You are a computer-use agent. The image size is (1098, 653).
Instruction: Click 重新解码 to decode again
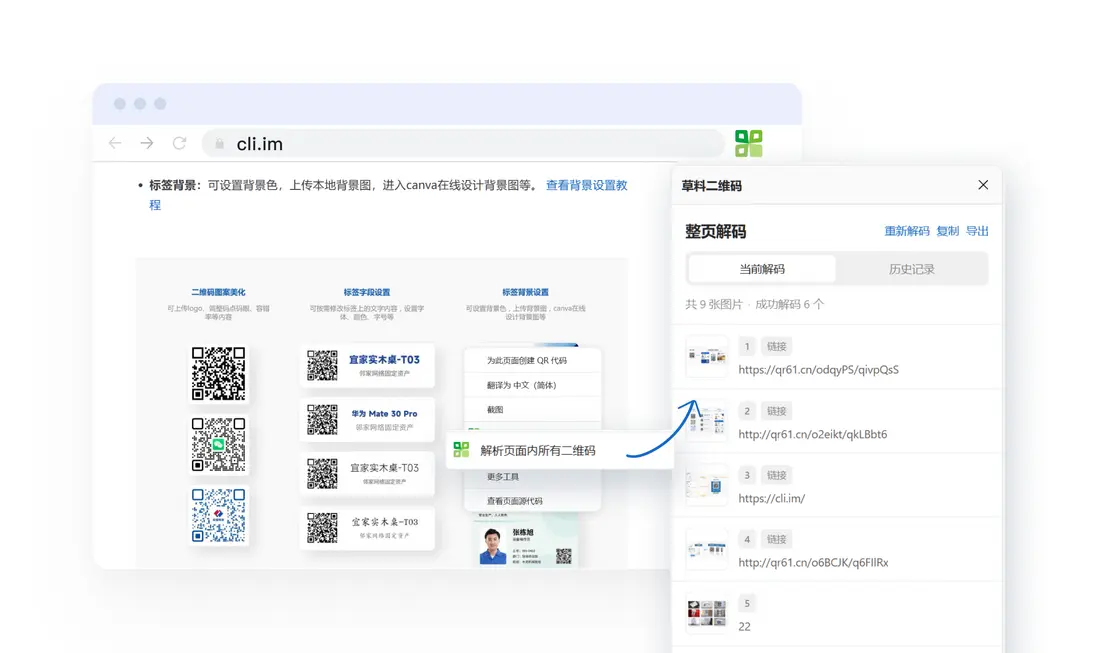click(907, 231)
